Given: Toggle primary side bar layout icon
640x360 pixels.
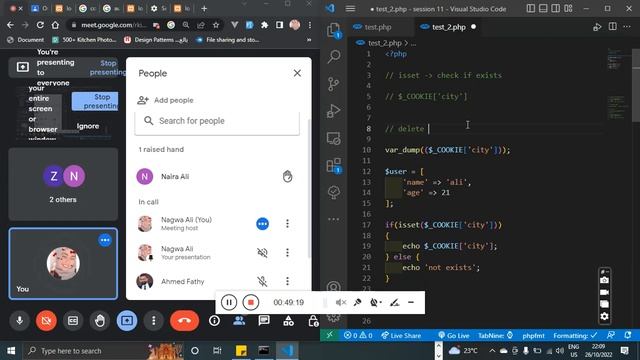Looking at the screenshot, I should (x=531, y=8).
